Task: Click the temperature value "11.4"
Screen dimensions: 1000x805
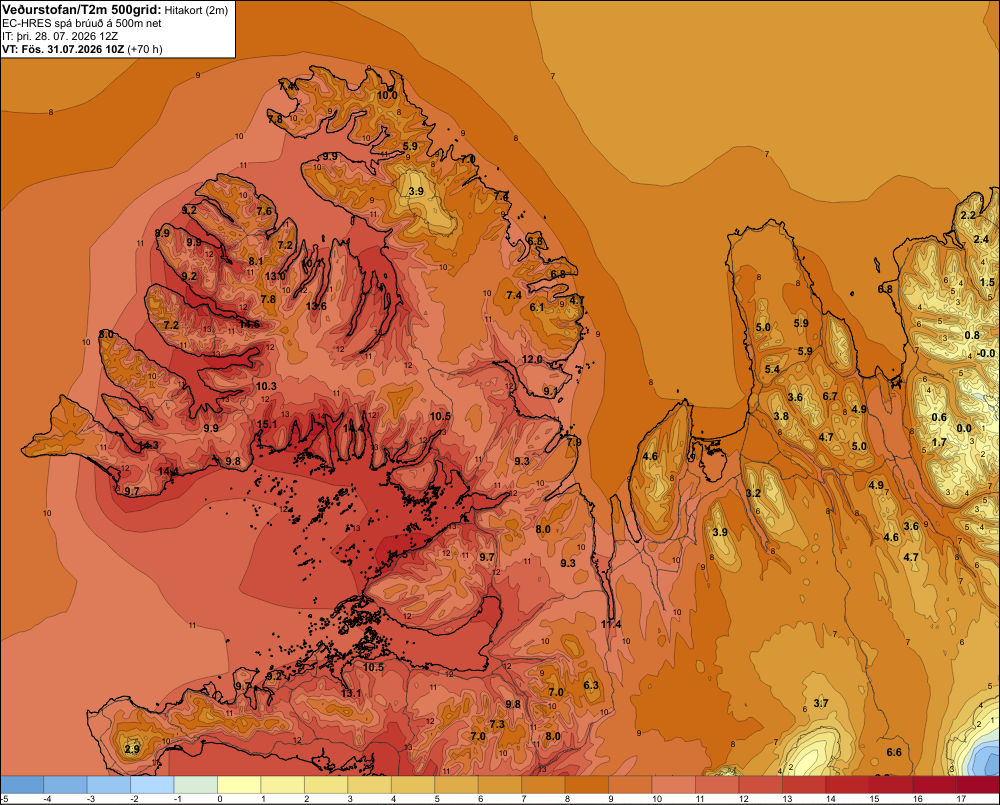Action: 610,624
